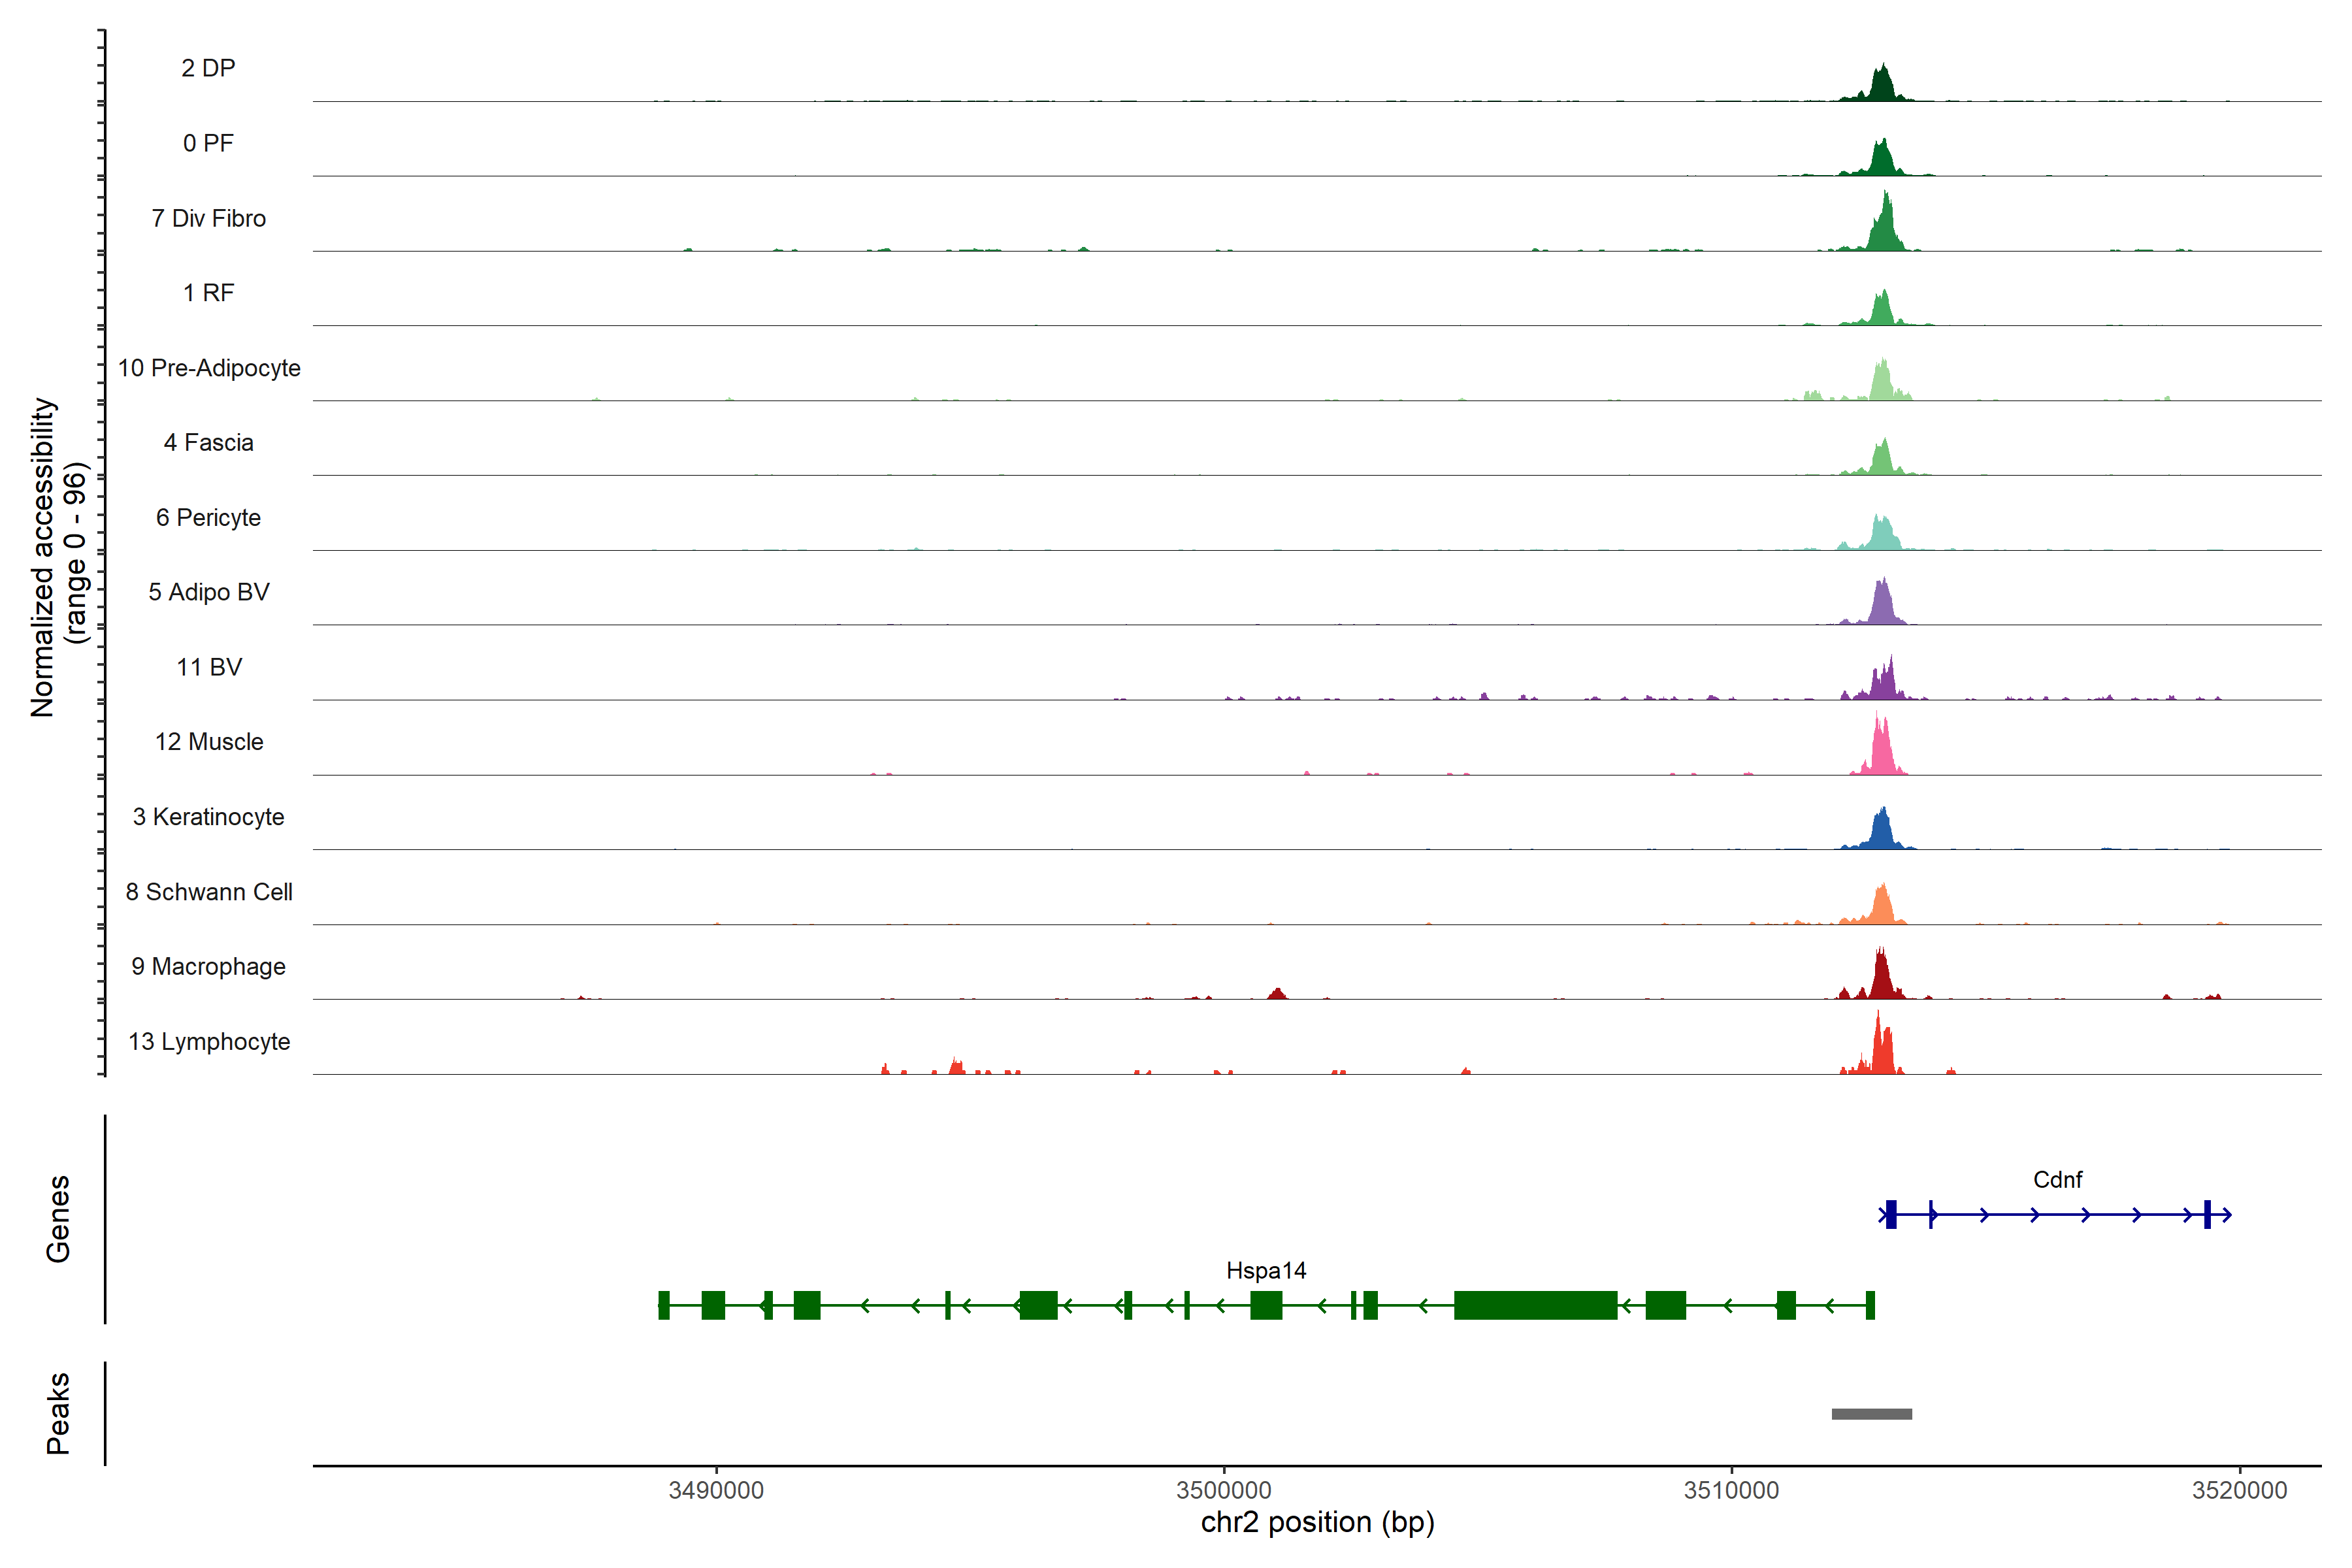
Task: Click the Cdnf gene label
Action: (x=2057, y=1179)
